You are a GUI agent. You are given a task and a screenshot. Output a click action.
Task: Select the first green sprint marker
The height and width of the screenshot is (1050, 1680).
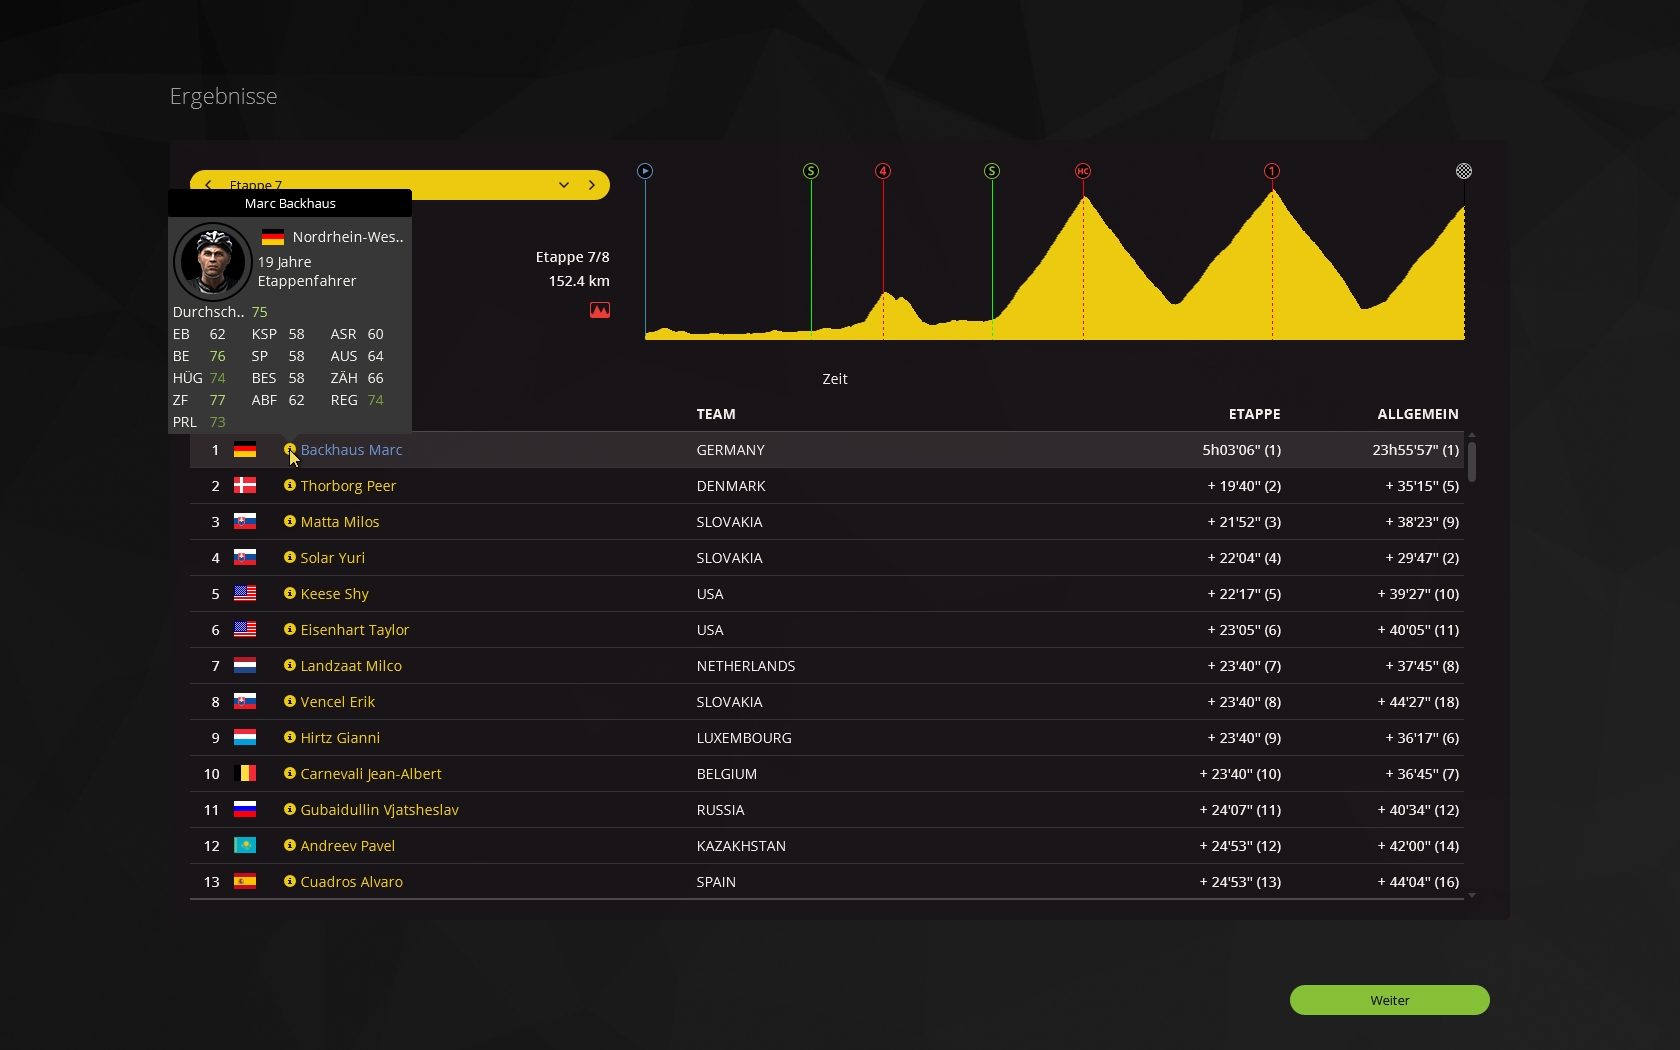[x=811, y=171]
